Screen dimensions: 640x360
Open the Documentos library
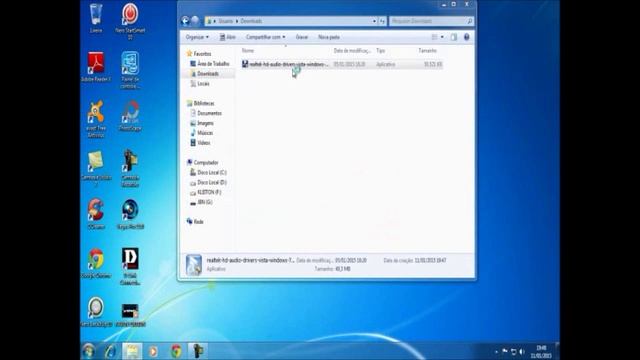pos(206,113)
